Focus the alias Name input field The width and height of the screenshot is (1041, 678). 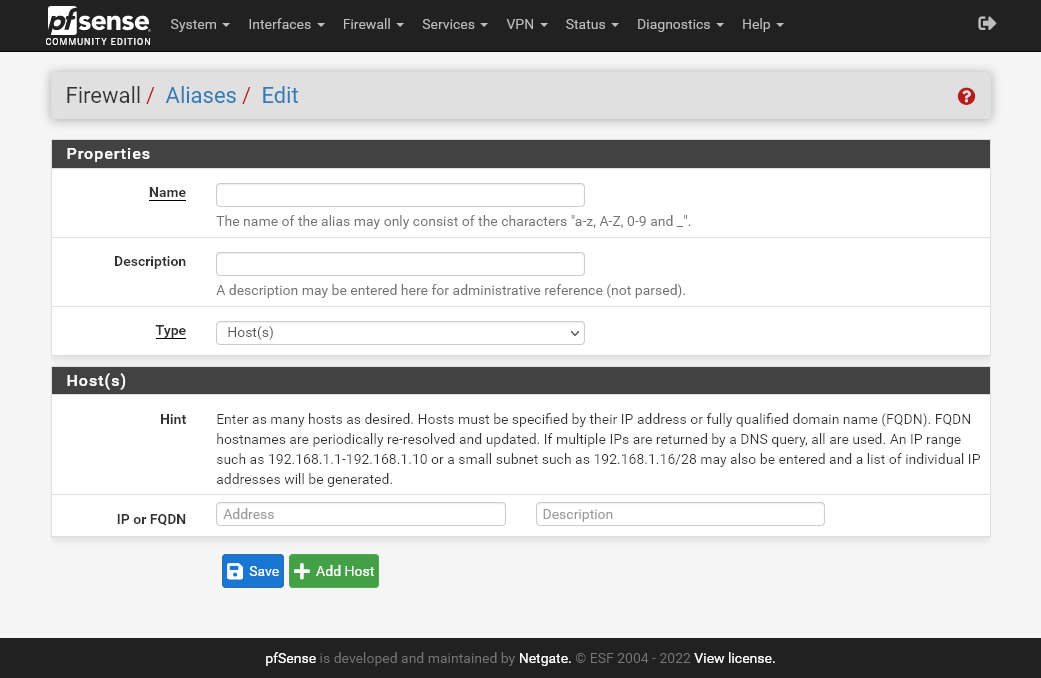click(400, 195)
